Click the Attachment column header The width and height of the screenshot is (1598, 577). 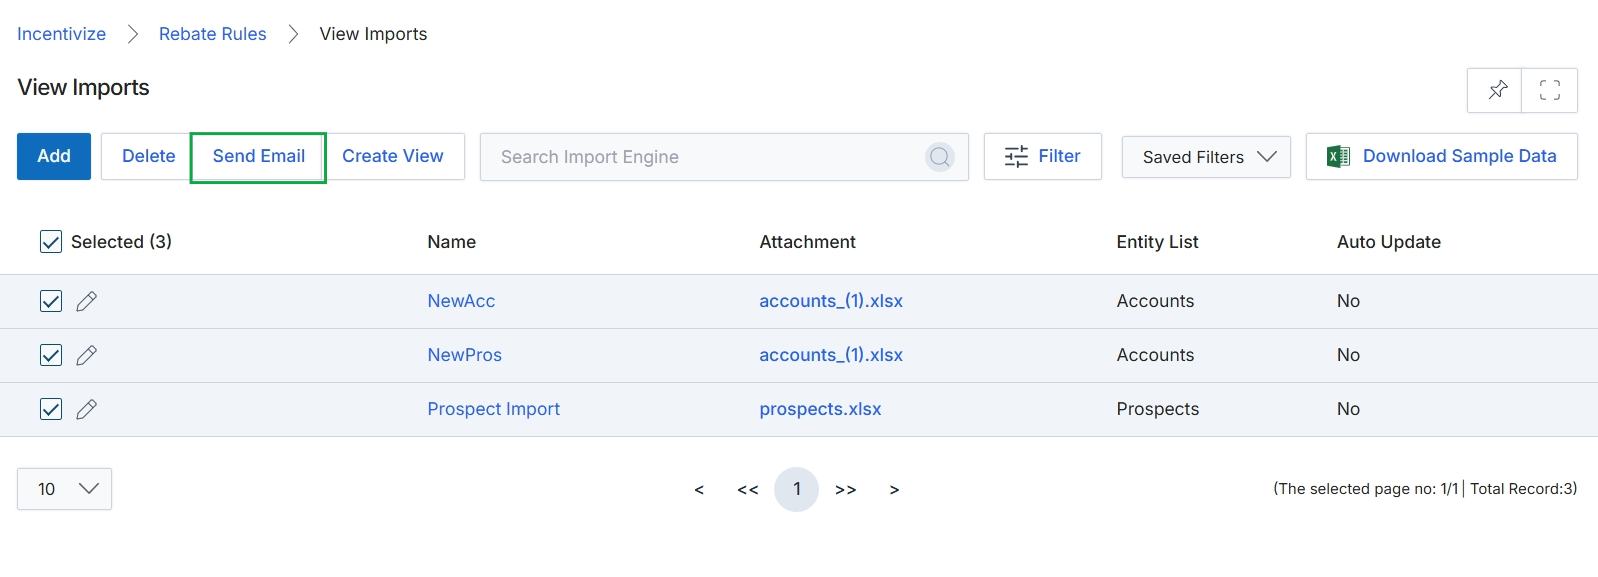(x=807, y=242)
